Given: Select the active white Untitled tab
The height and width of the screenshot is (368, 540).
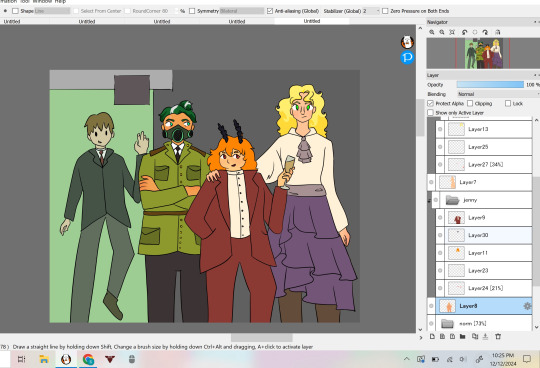Looking at the screenshot, I should coord(312,21).
